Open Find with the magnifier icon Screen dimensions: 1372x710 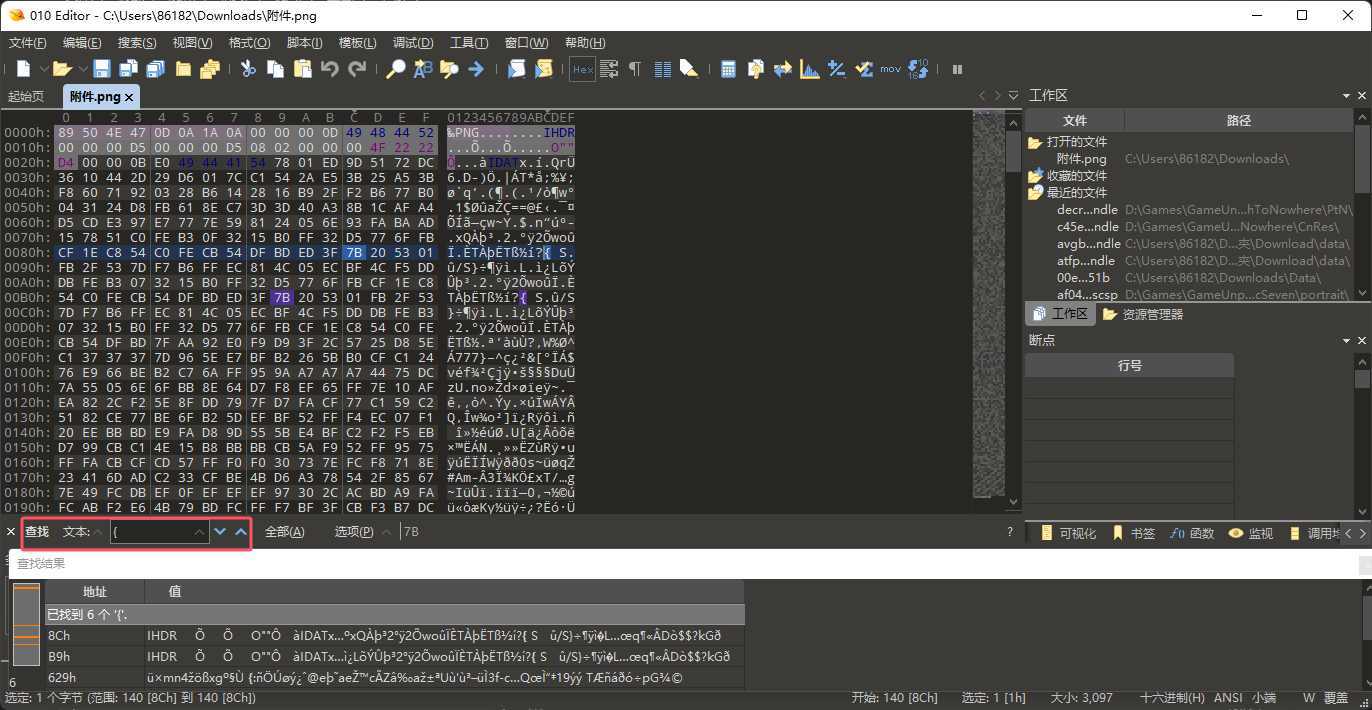point(396,69)
